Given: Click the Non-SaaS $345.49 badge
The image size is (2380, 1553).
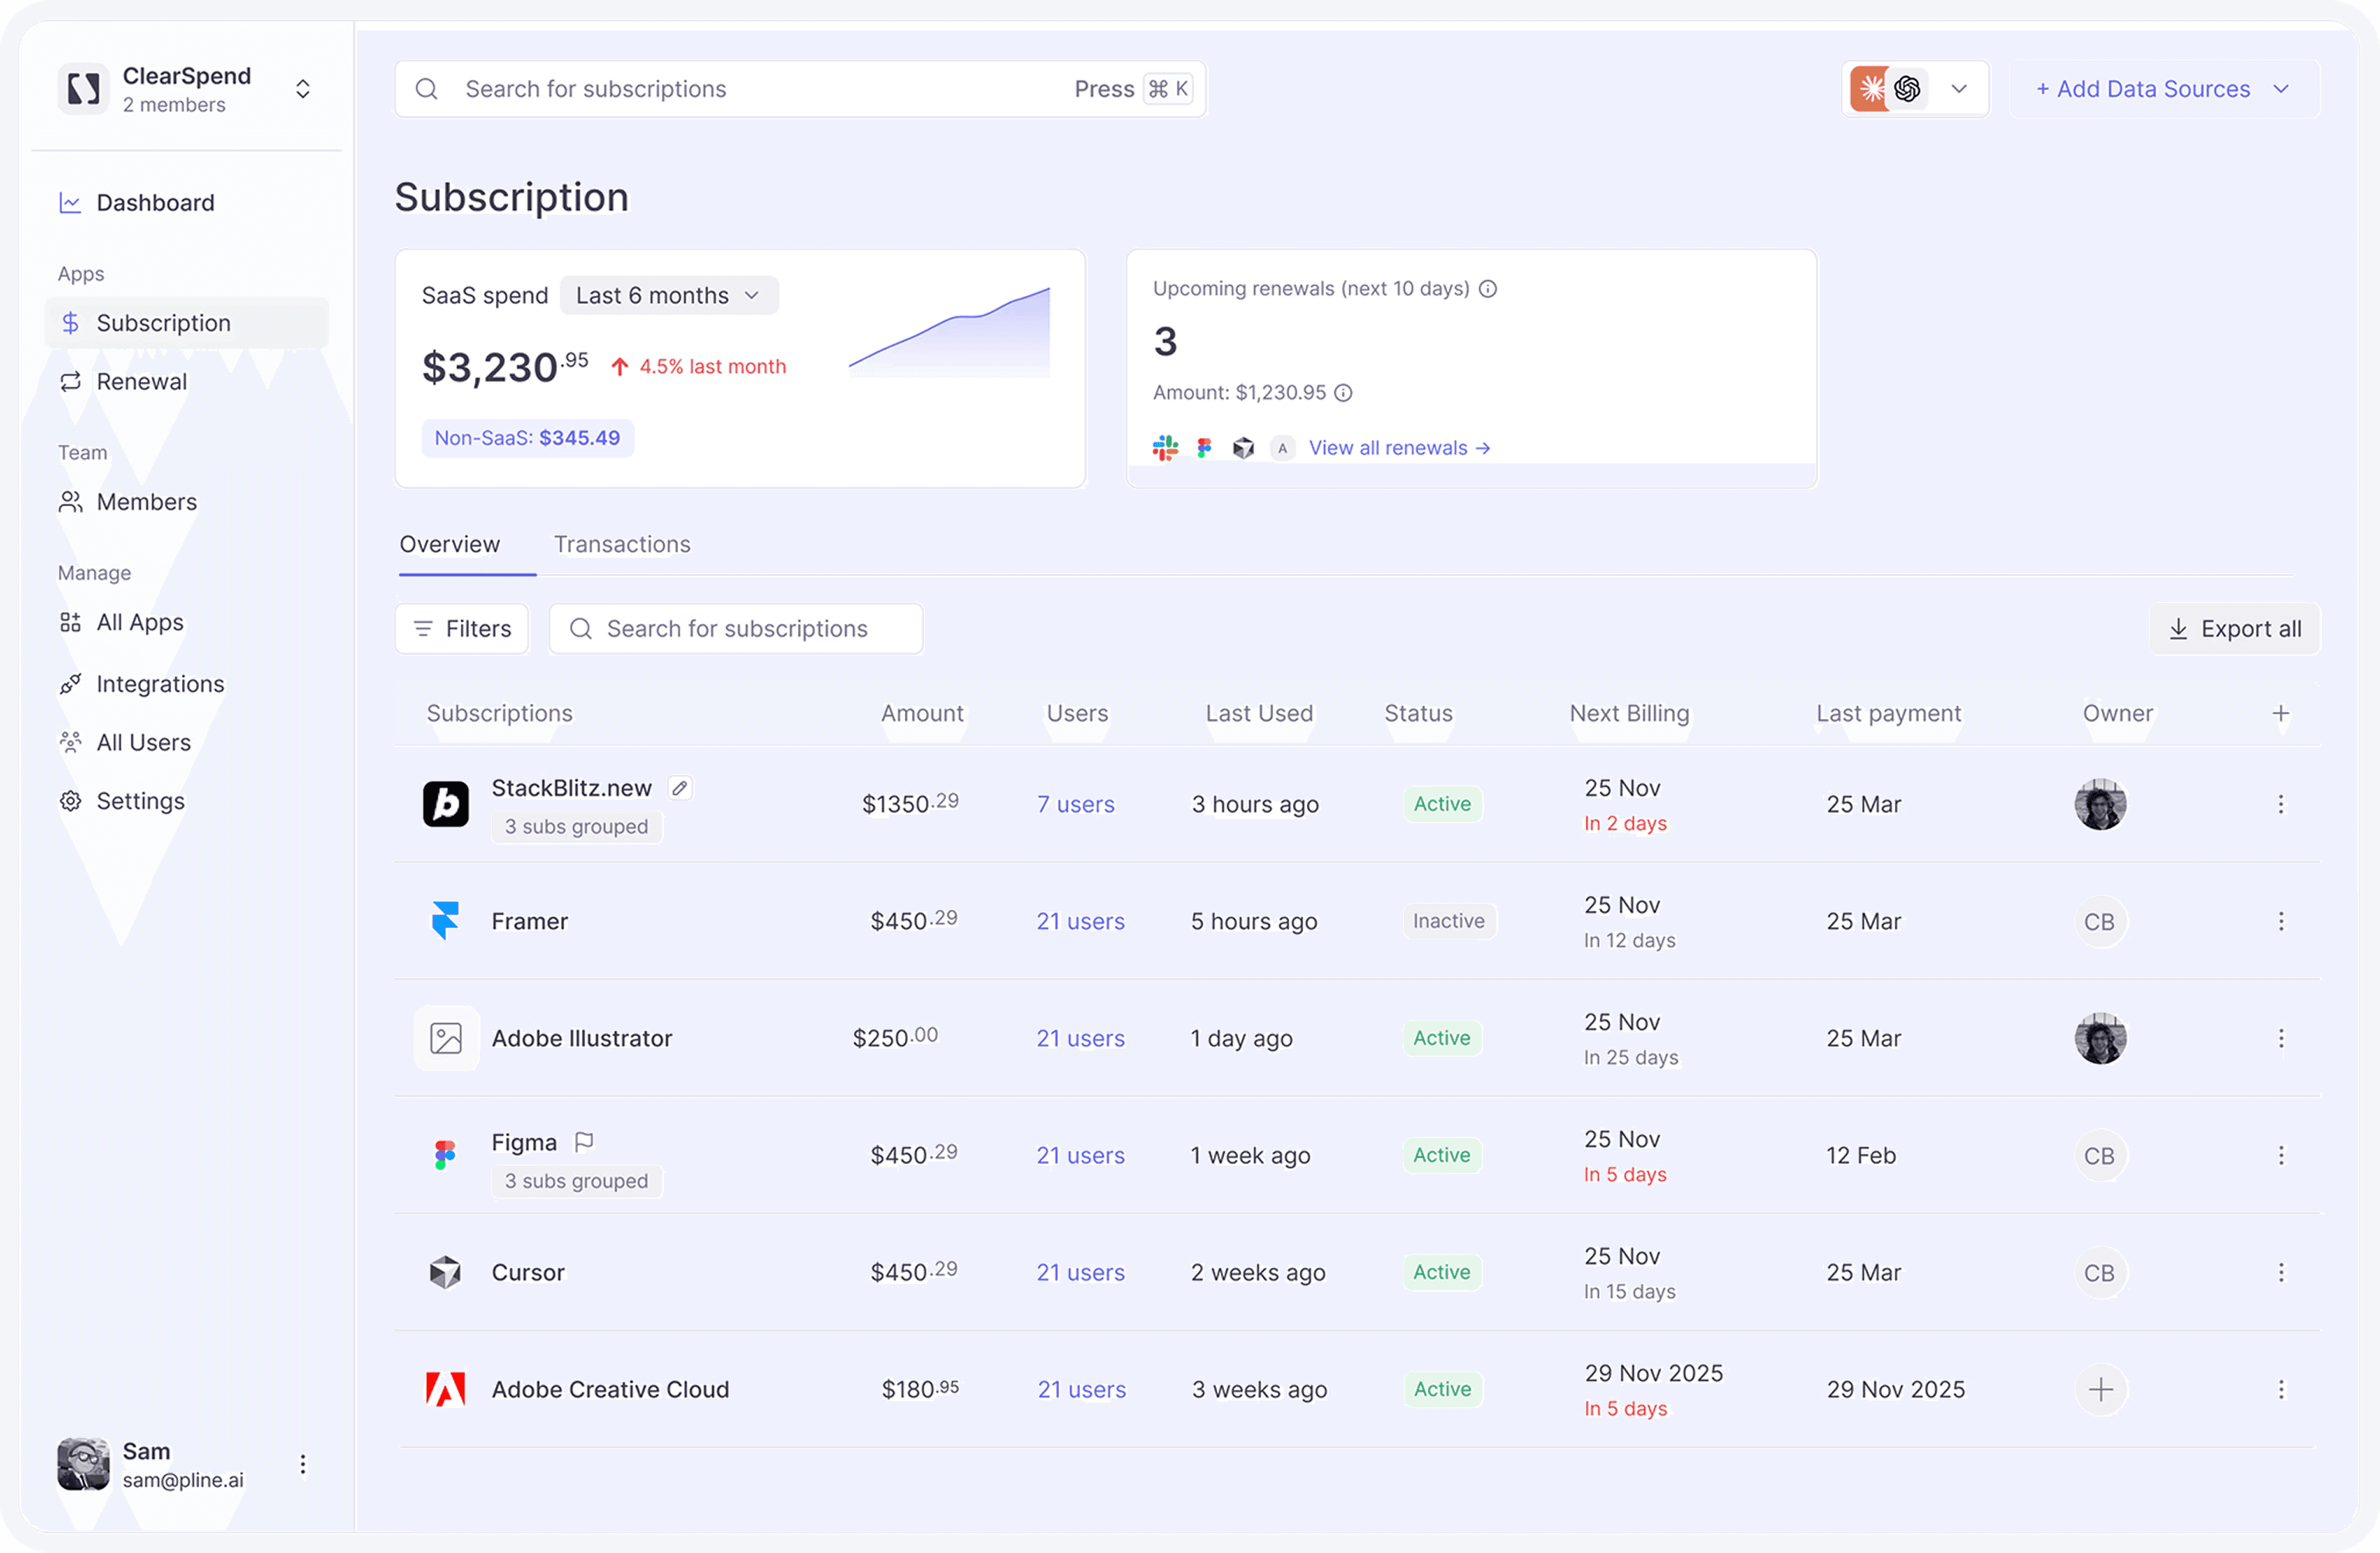Looking at the screenshot, I should coord(527,438).
